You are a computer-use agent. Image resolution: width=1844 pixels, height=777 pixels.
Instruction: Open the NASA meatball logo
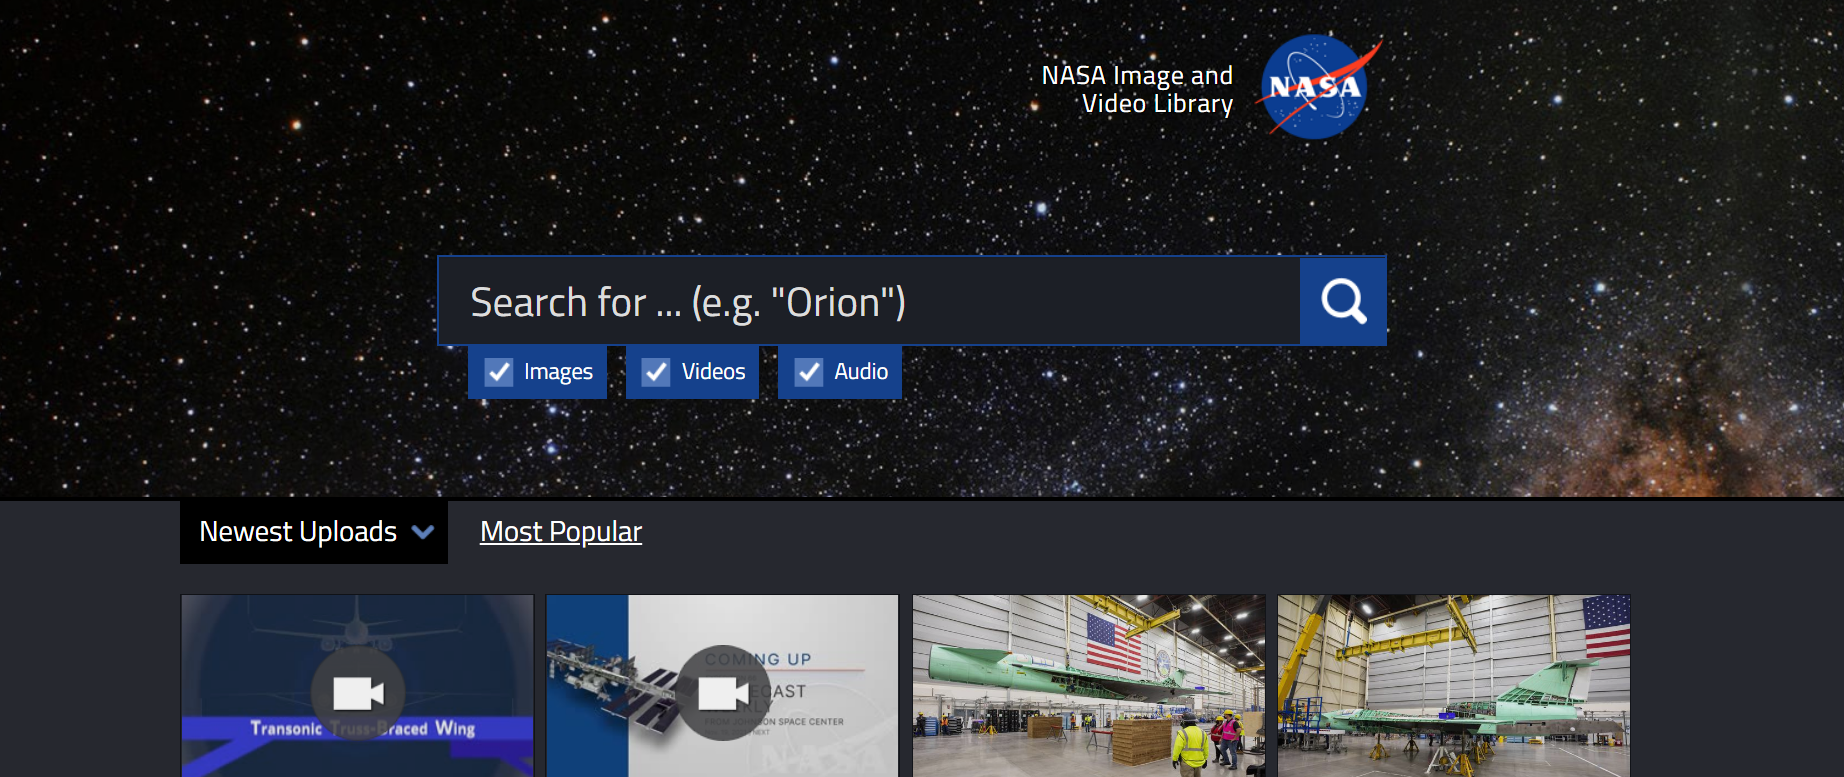[x=1318, y=87]
